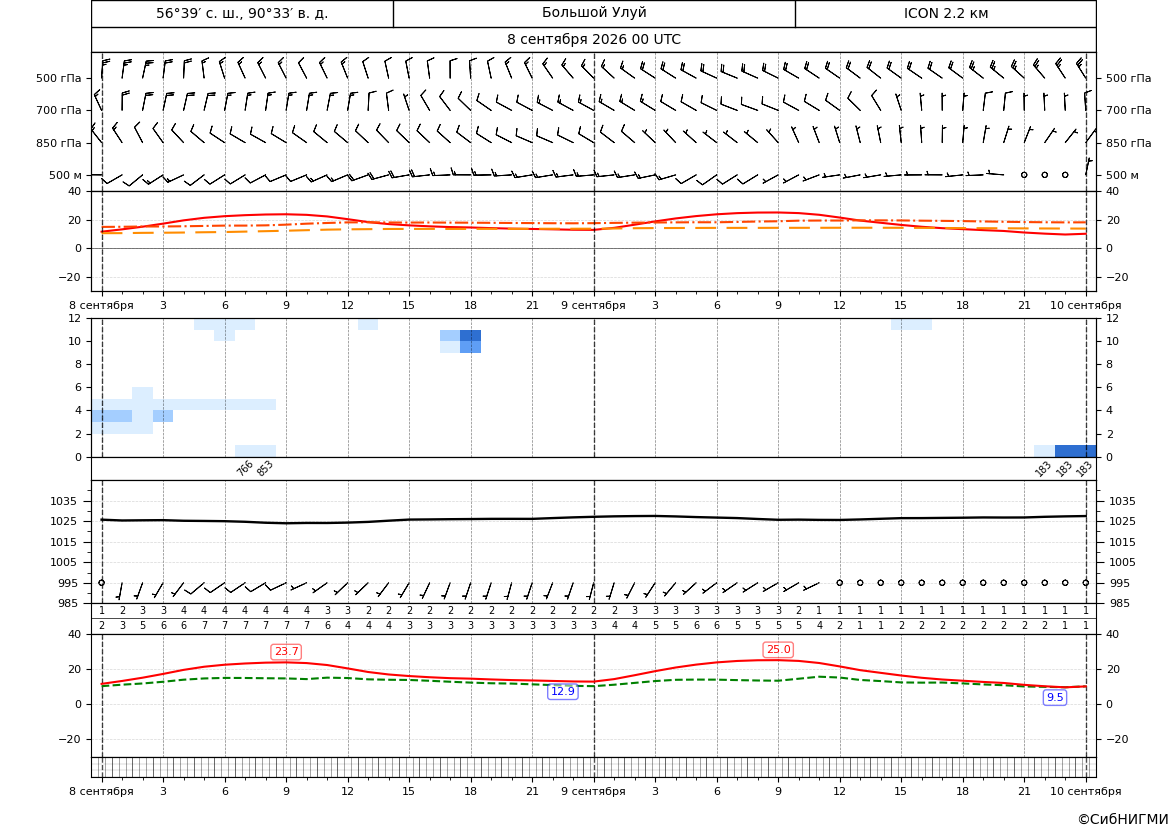Click the dark blue fog cell at bottom right
The height and width of the screenshot is (827, 1169).
coord(1075,451)
